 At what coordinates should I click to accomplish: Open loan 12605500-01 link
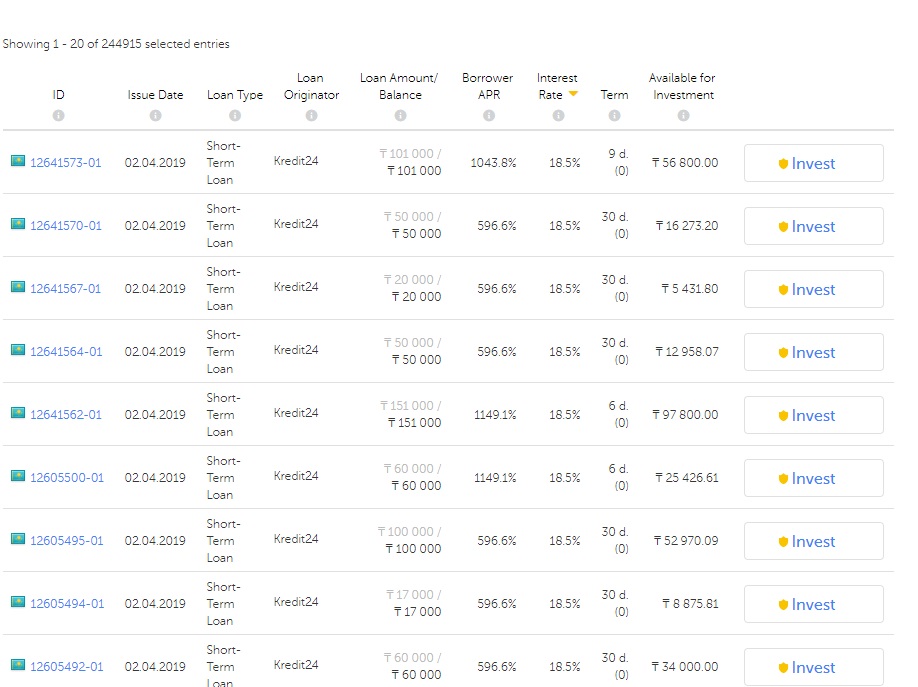pos(67,478)
